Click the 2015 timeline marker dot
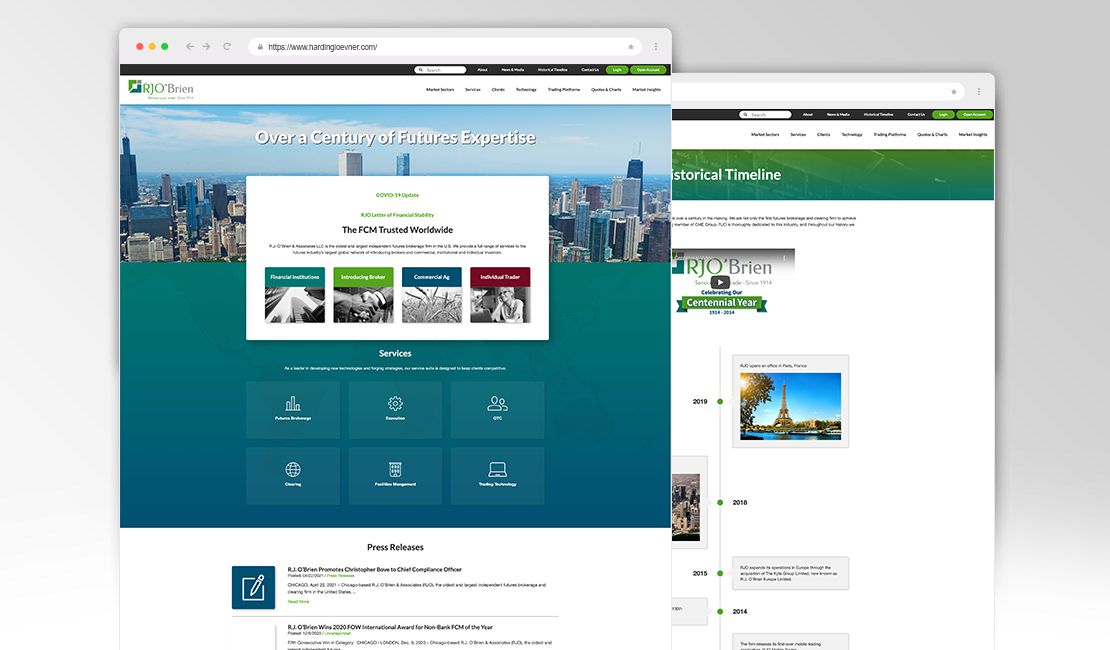 point(720,574)
